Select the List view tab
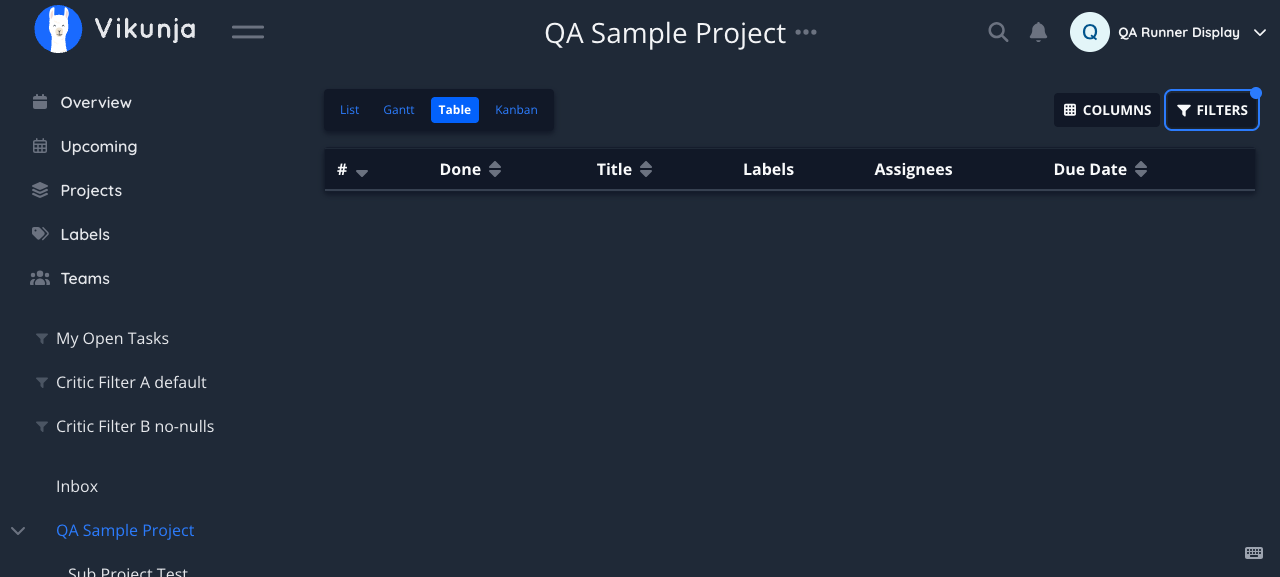The height and width of the screenshot is (577, 1280). pos(349,110)
